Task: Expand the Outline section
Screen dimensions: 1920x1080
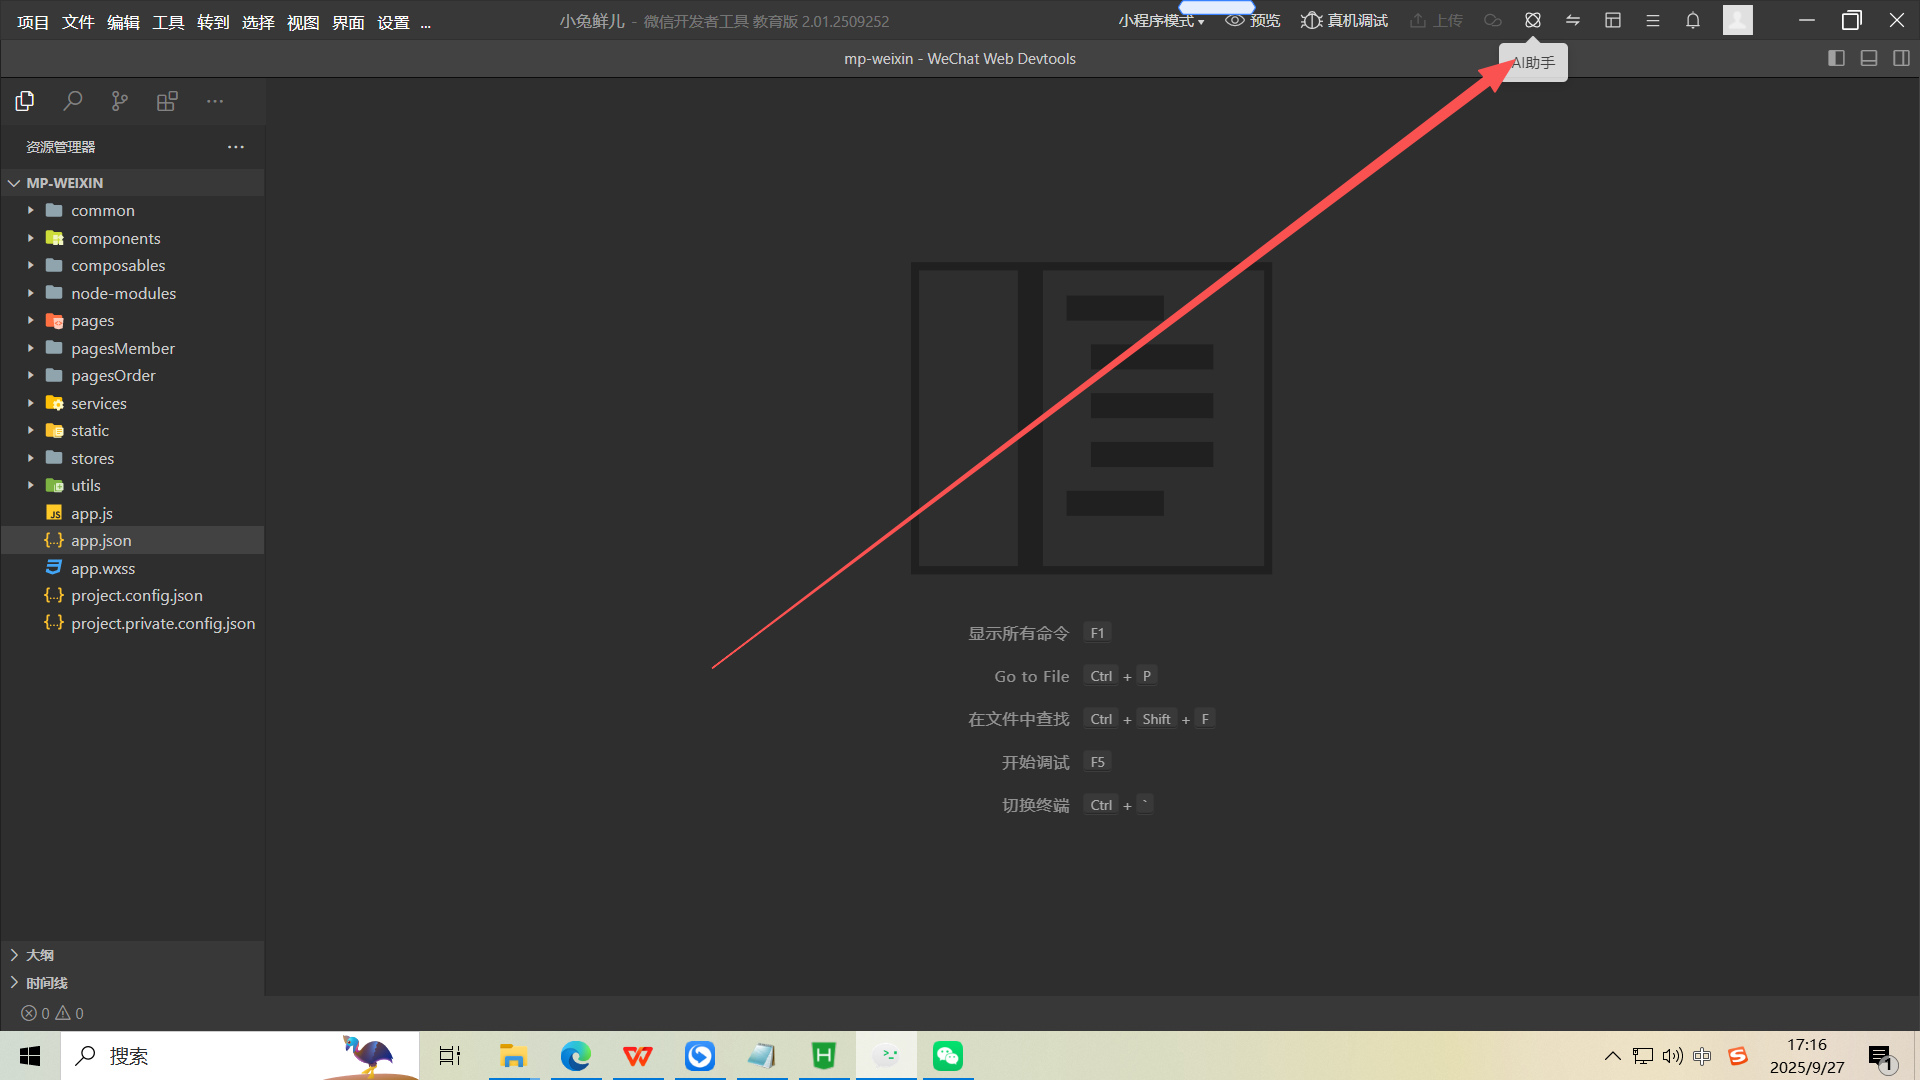Action: (40, 955)
